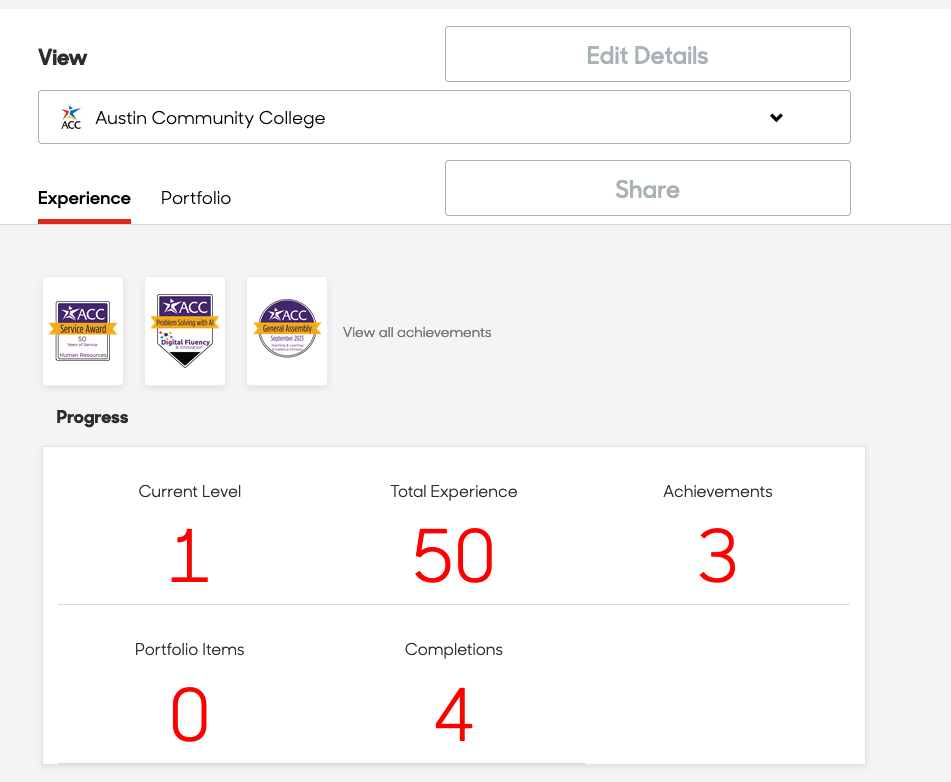Select the Portfolio Items value 0
This screenshot has height=782, width=951.
tap(190, 714)
